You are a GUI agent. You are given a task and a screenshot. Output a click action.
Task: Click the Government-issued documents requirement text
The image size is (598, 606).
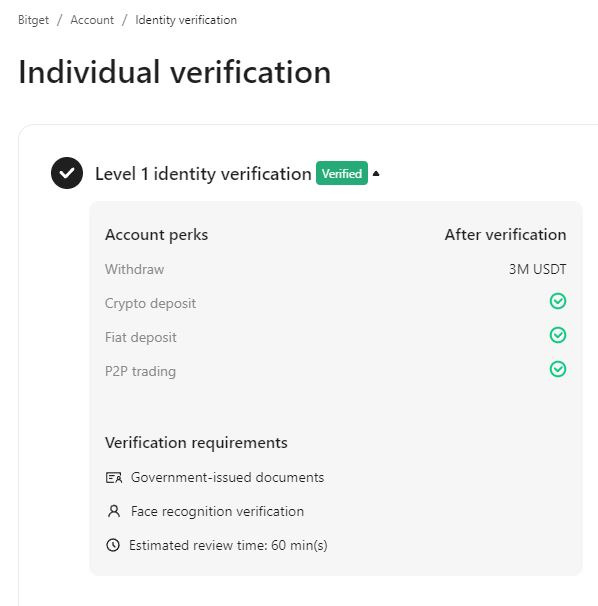pos(227,477)
